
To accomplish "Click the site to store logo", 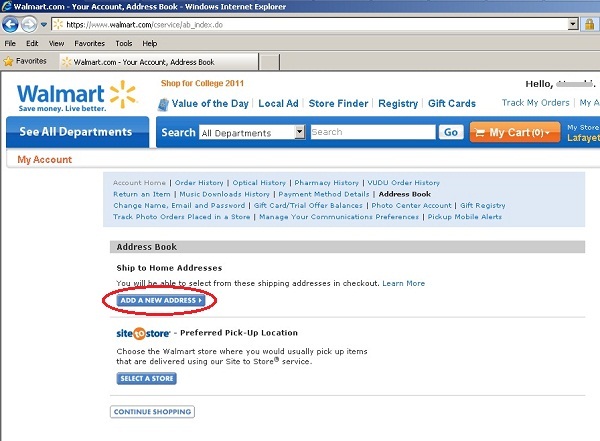I will pyautogui.click(x=143, y=333).
